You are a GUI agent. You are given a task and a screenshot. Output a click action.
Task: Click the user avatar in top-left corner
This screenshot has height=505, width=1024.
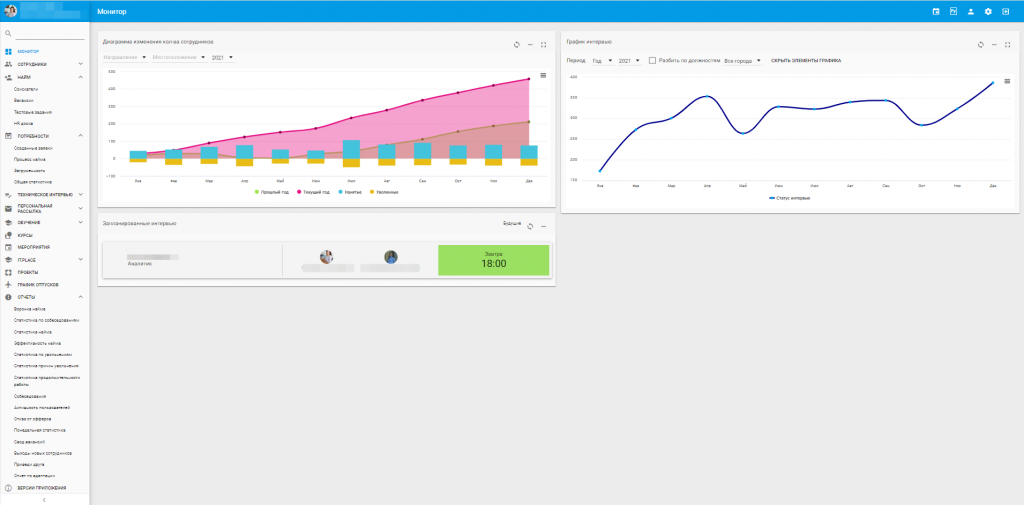pos(10,11)
